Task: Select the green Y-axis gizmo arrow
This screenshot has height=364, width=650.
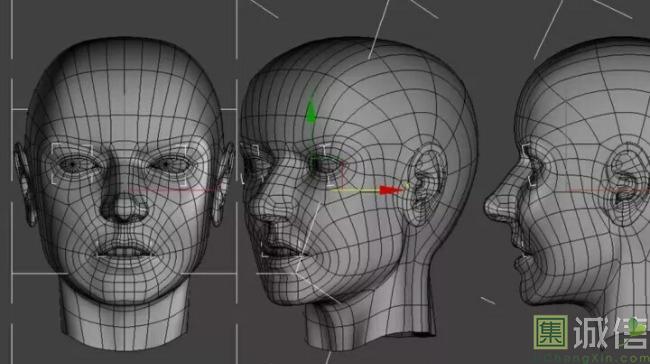Action: point(310,111)
